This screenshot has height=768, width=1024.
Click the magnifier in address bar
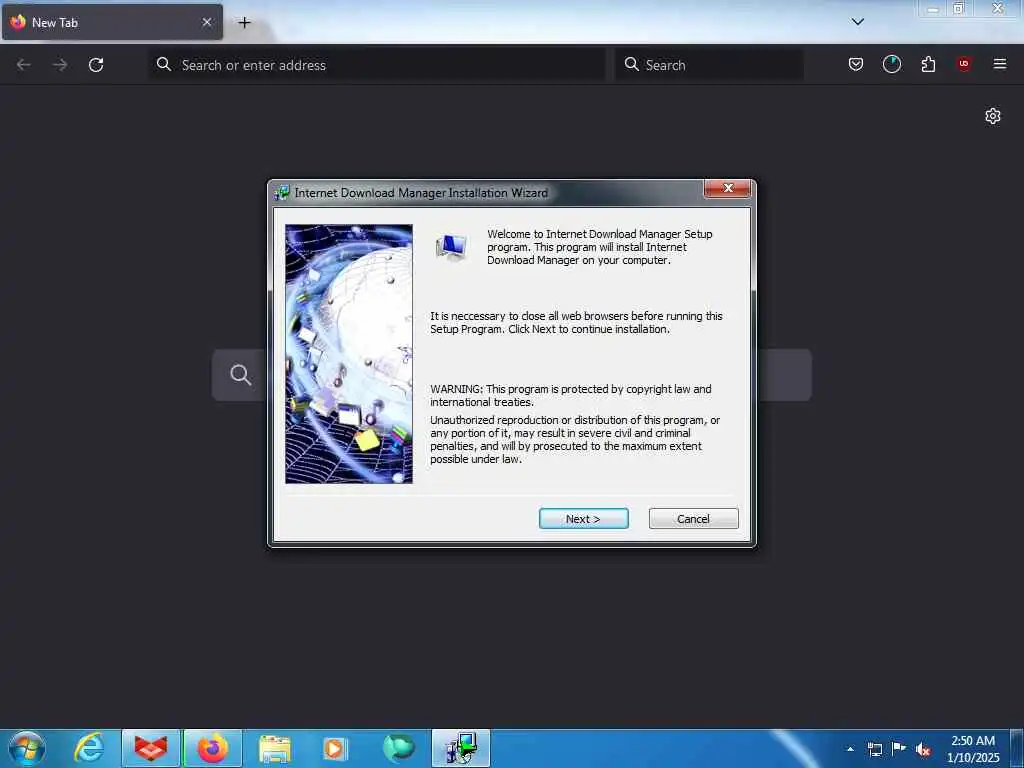[164, 64]
